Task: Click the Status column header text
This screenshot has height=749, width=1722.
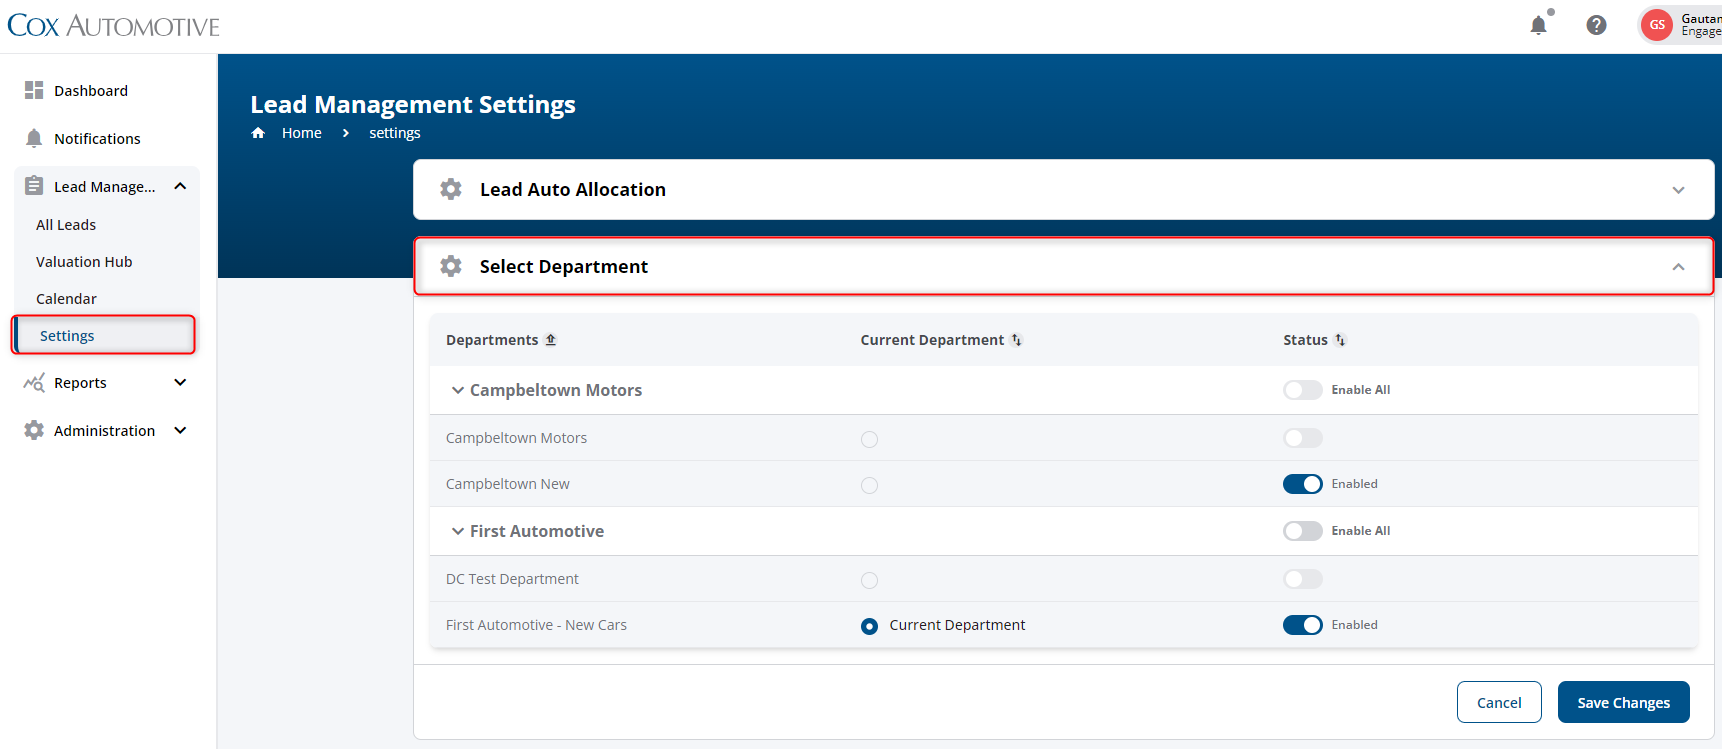Action: tap(1305, 340)
